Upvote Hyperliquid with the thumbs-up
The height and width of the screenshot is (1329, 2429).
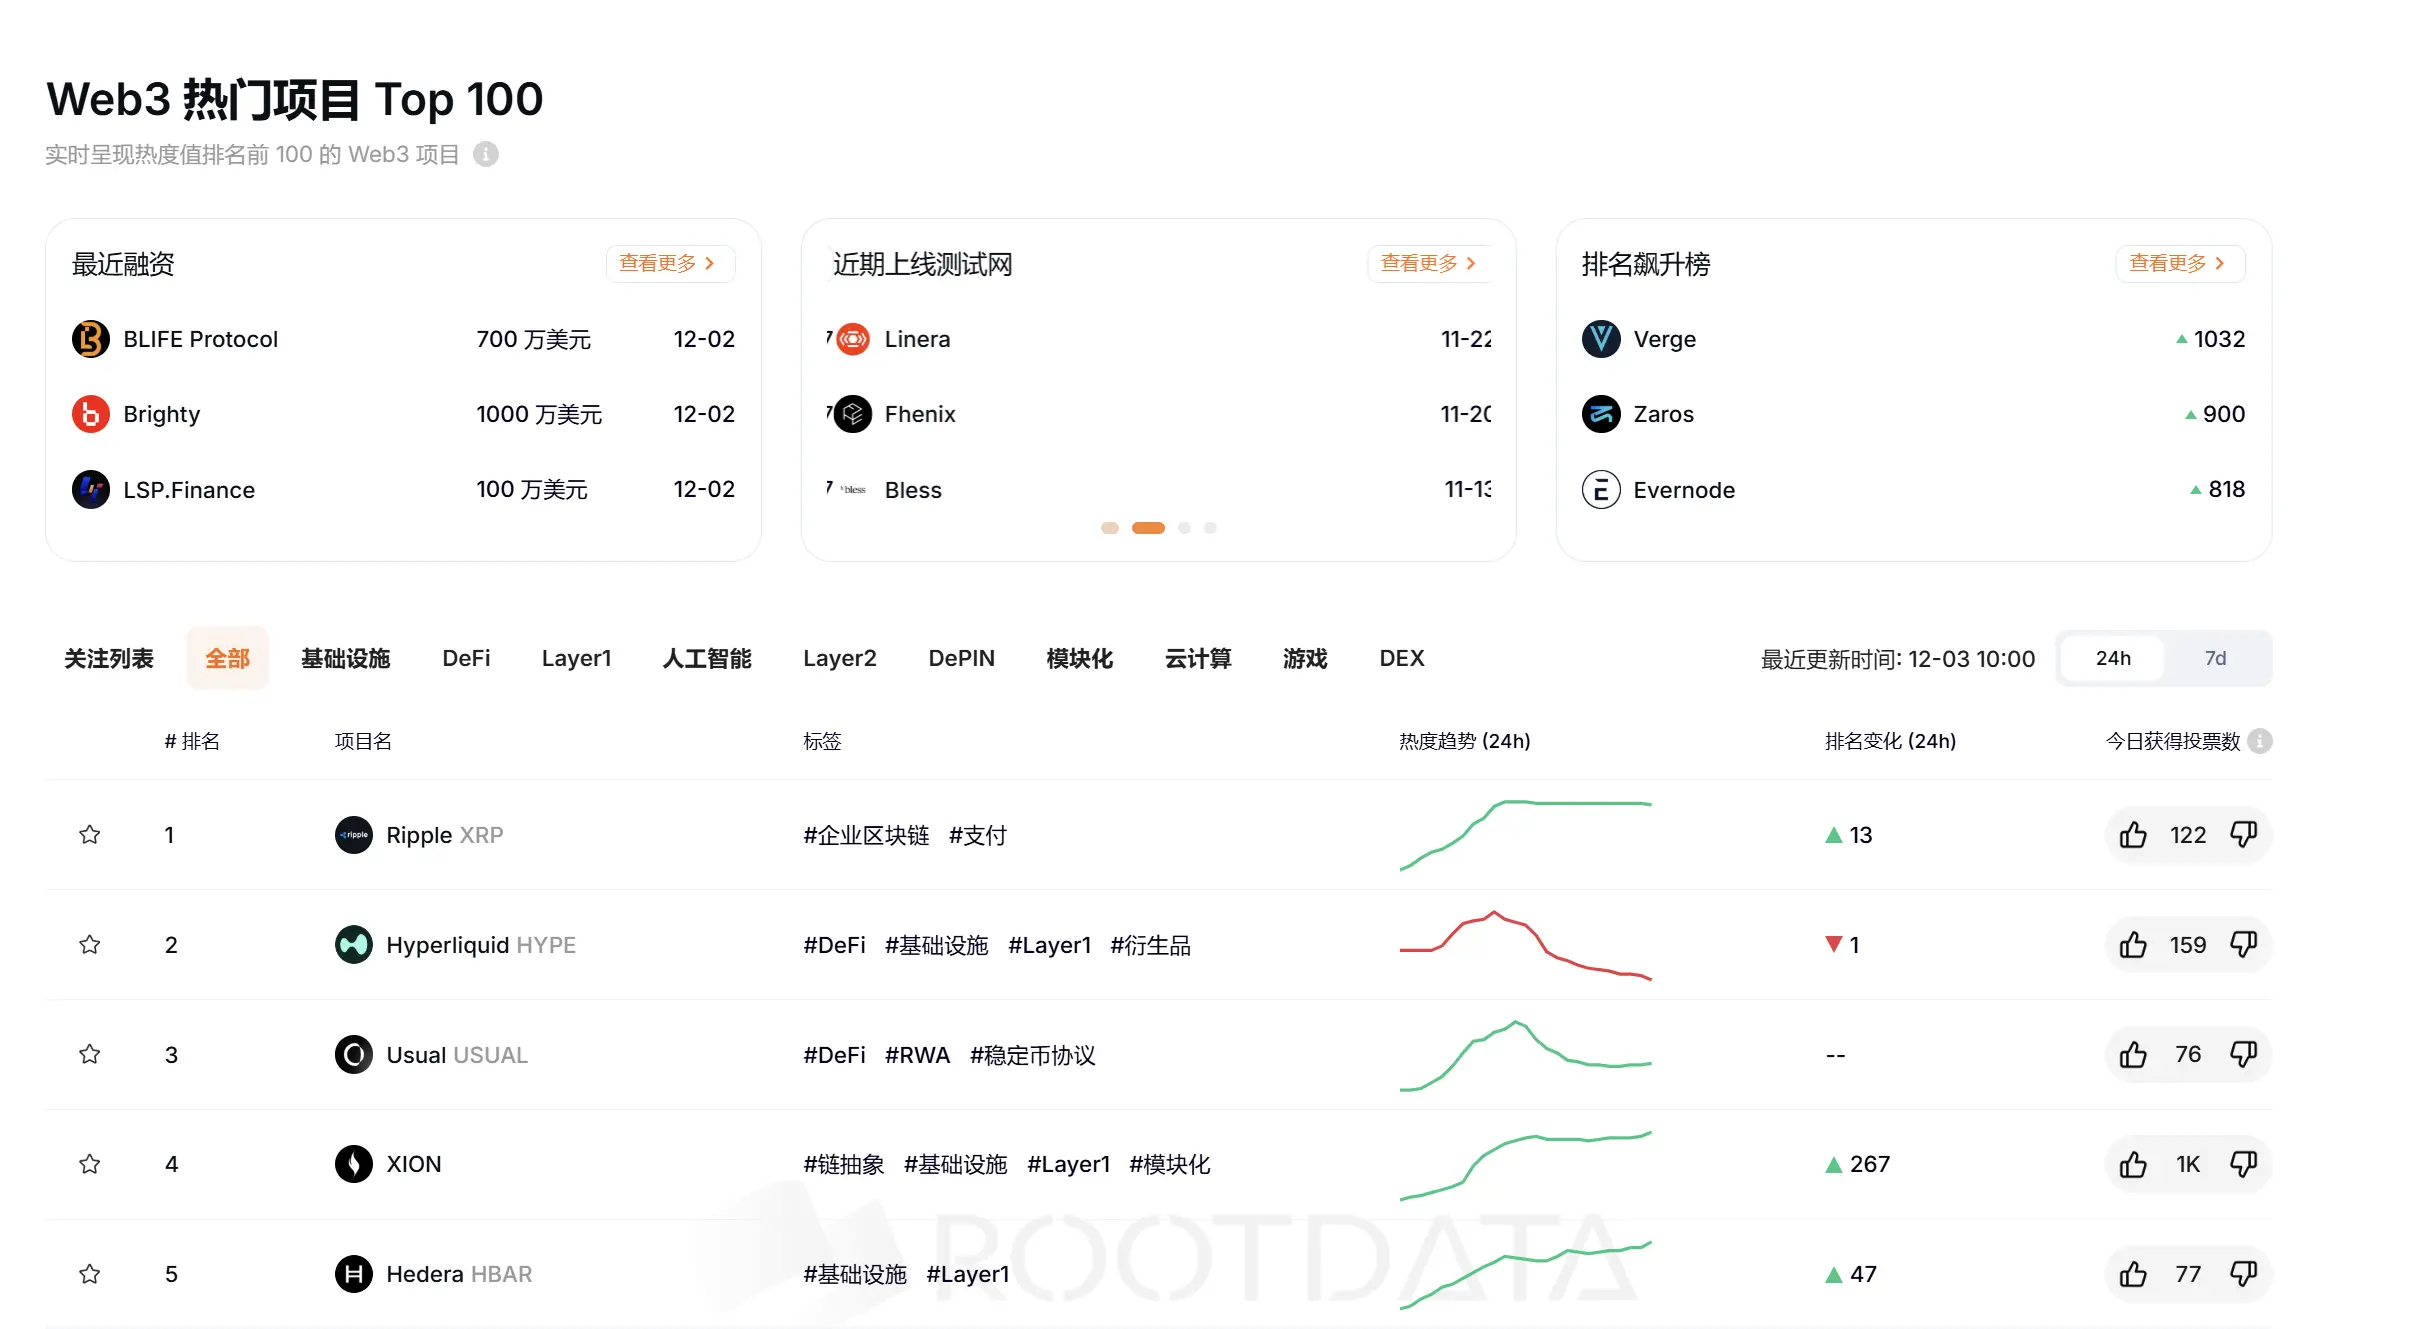2133,944
